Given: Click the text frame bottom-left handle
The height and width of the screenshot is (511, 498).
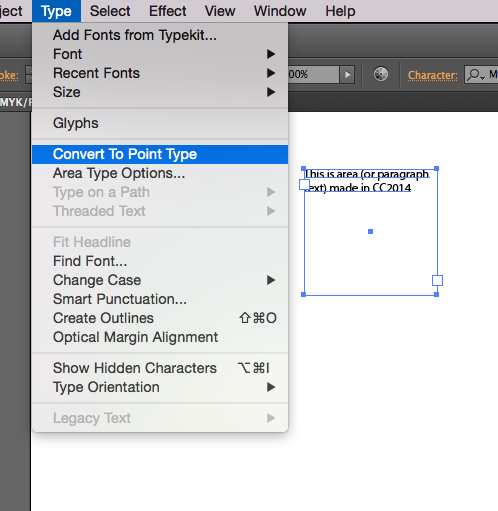Looking at the screenshot, I should (303, 294).
